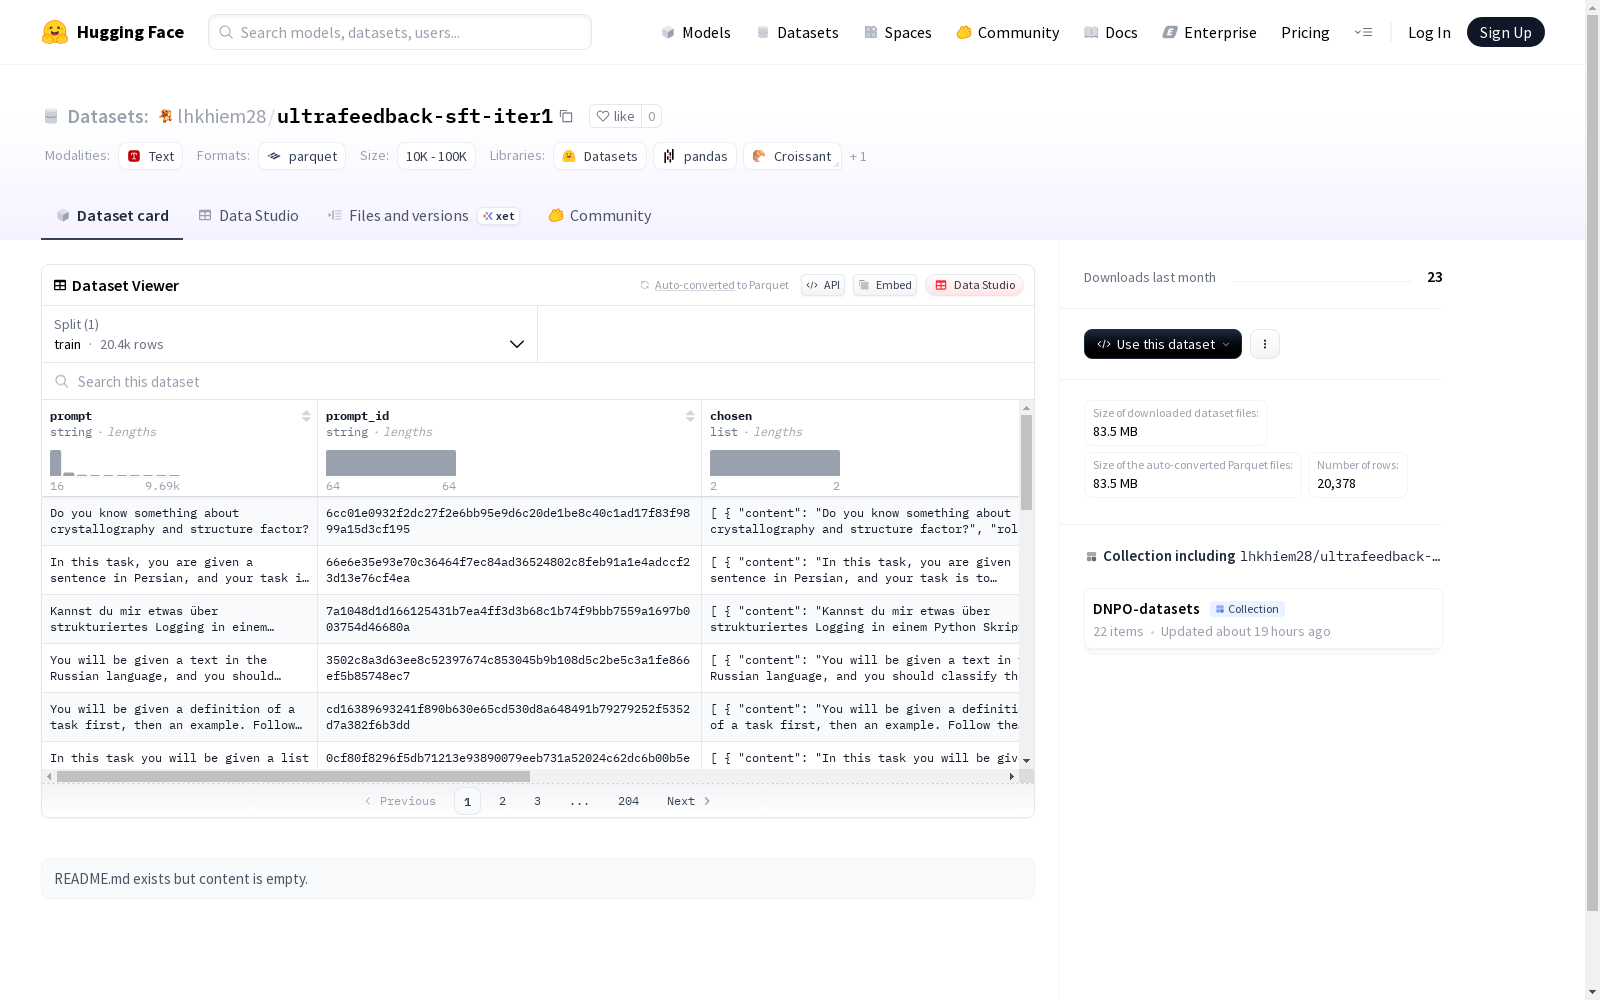
Task: Click the table scroll-left arrow
Action: [x=49, y=776]
